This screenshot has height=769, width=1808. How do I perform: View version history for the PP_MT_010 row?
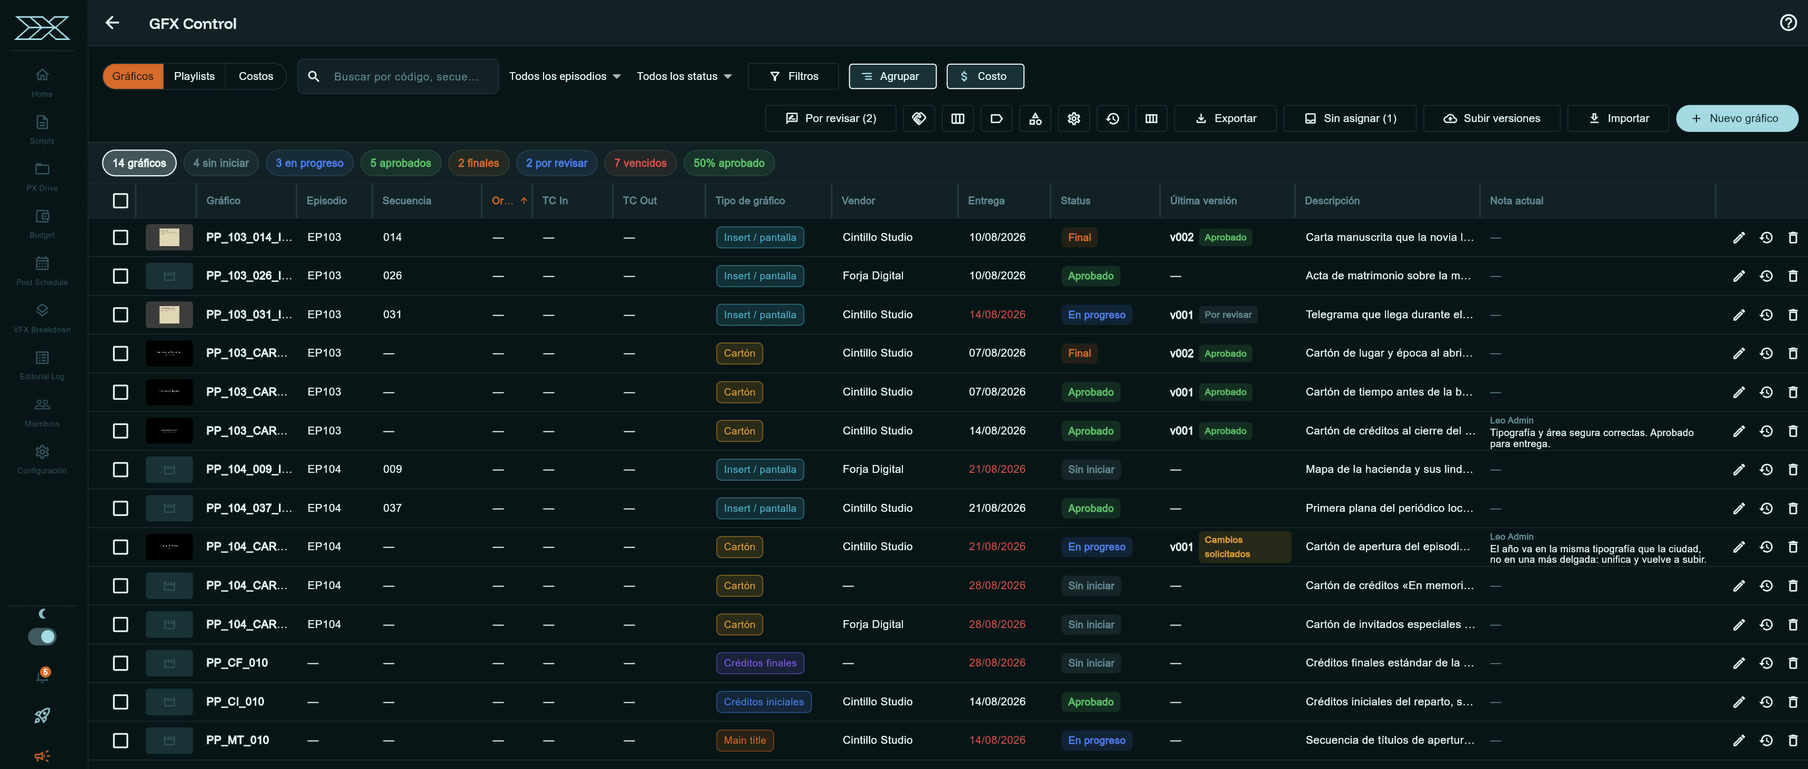tap(1766, 740)
